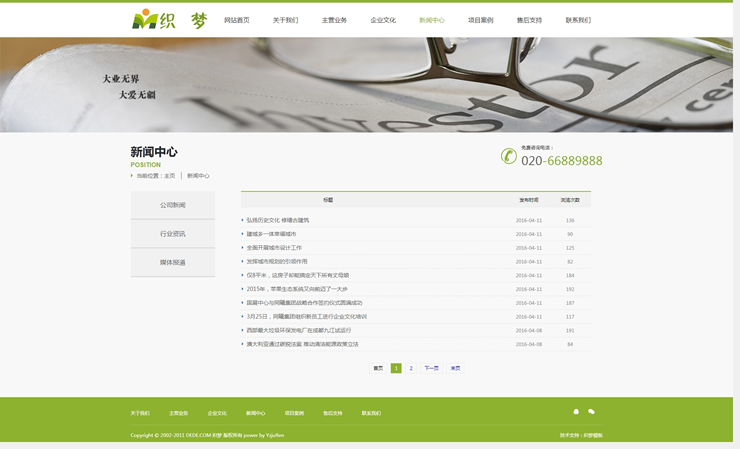Open article 全面开展城市设计工作
The image size is (740, 449).
274,248
